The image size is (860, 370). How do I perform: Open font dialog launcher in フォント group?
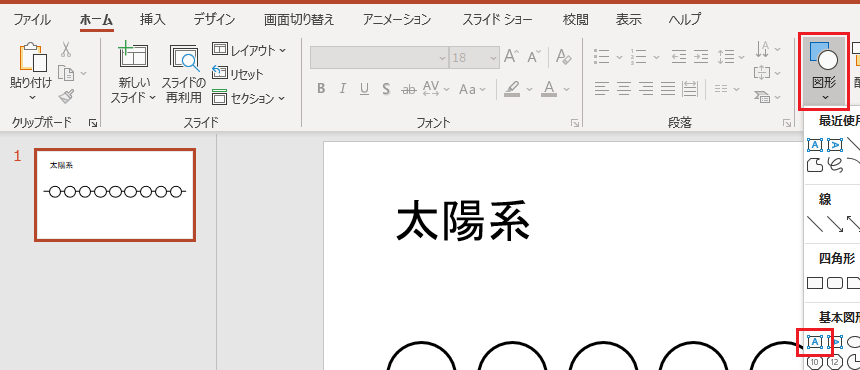point(575,124)
